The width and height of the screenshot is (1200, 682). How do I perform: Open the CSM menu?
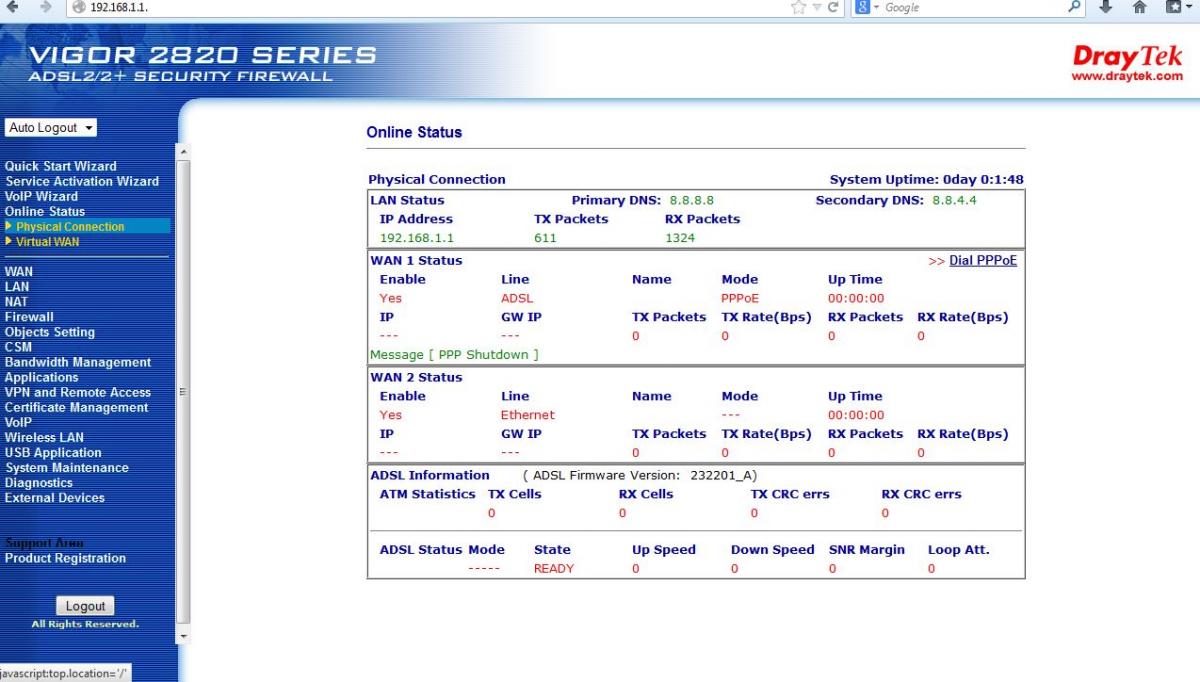[17, 347]
